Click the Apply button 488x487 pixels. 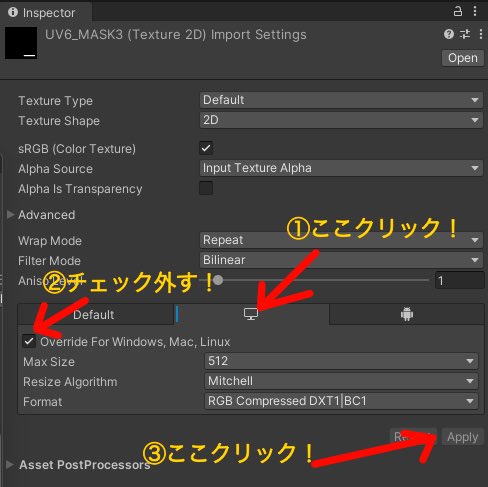(463, 437)
